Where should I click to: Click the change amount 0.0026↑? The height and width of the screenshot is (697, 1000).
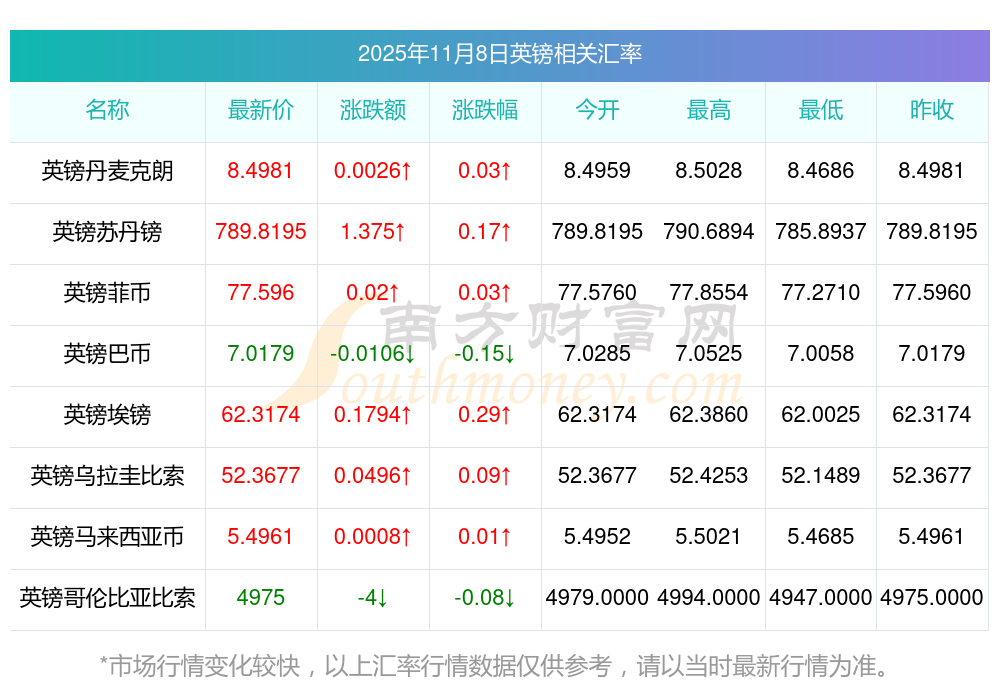[x=372, y=171]
